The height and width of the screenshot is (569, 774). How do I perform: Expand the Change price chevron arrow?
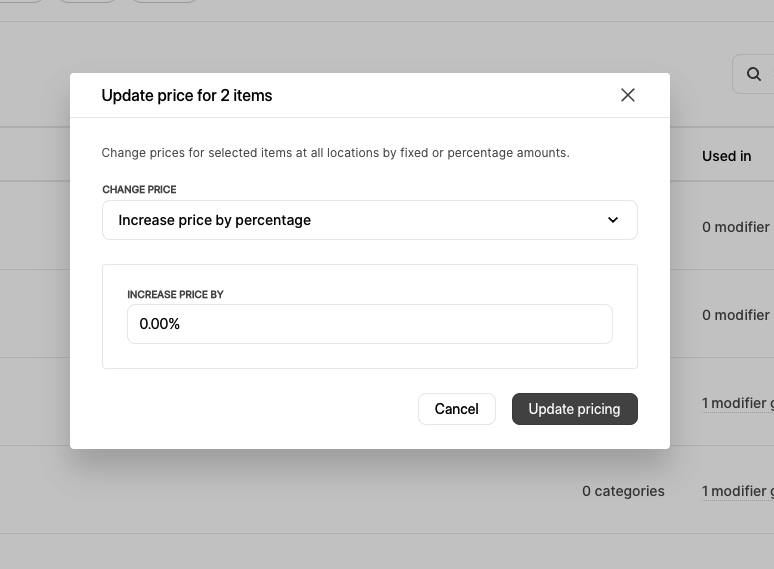pyautogui.click(x=613, y=220)
